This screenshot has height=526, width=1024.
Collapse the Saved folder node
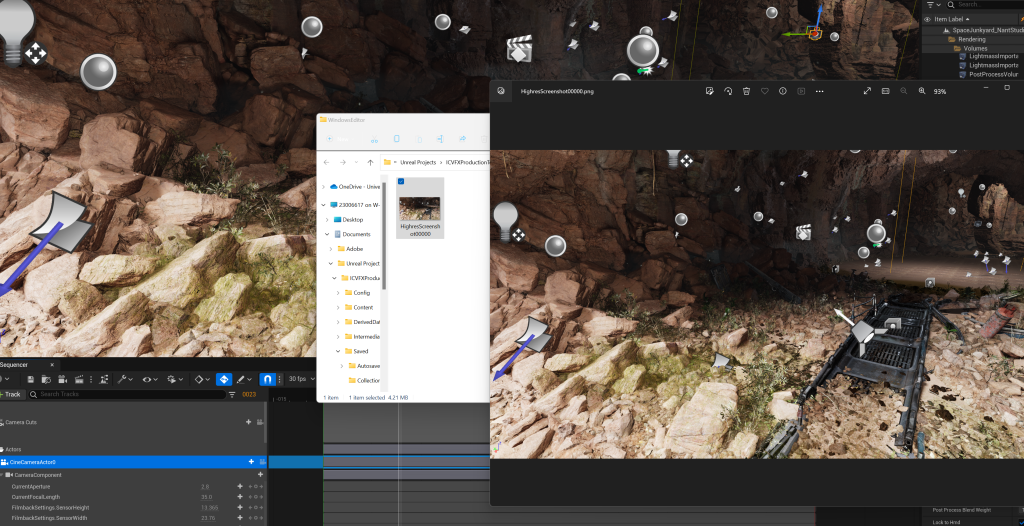point(338,352)
